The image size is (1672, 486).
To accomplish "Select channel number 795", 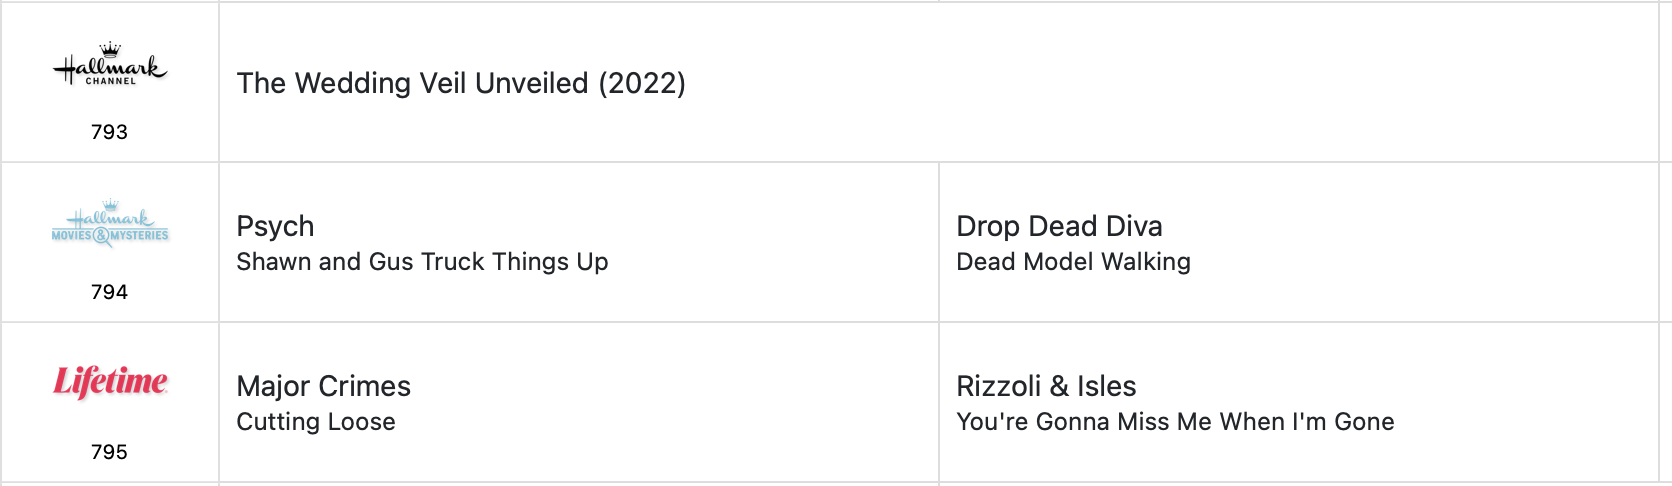I will point(110,452).
